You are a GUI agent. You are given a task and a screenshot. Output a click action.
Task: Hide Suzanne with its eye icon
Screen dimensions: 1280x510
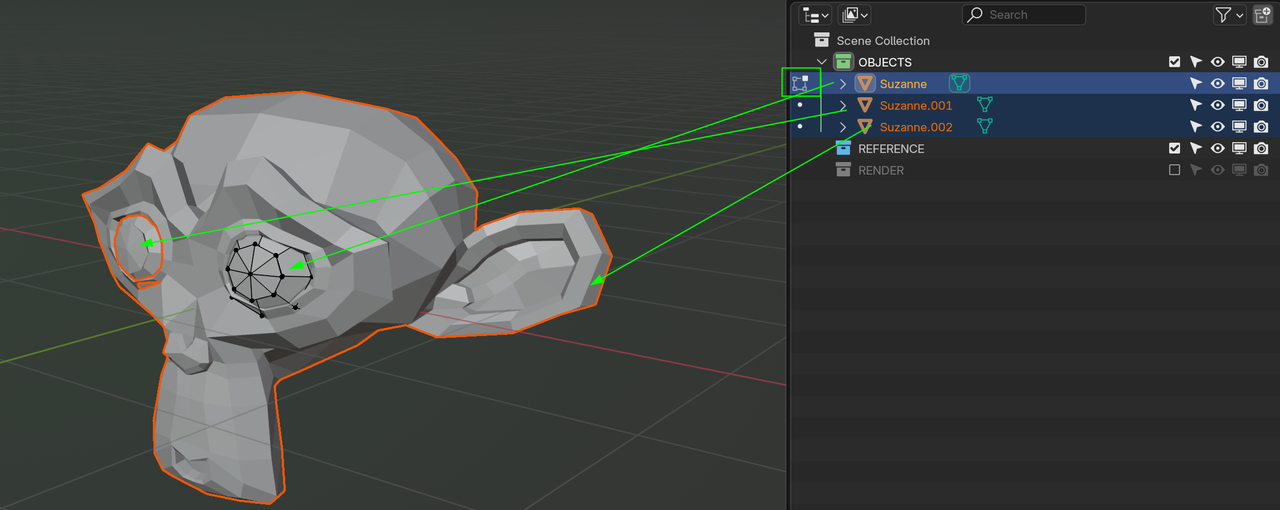(x=1217, y=84)
